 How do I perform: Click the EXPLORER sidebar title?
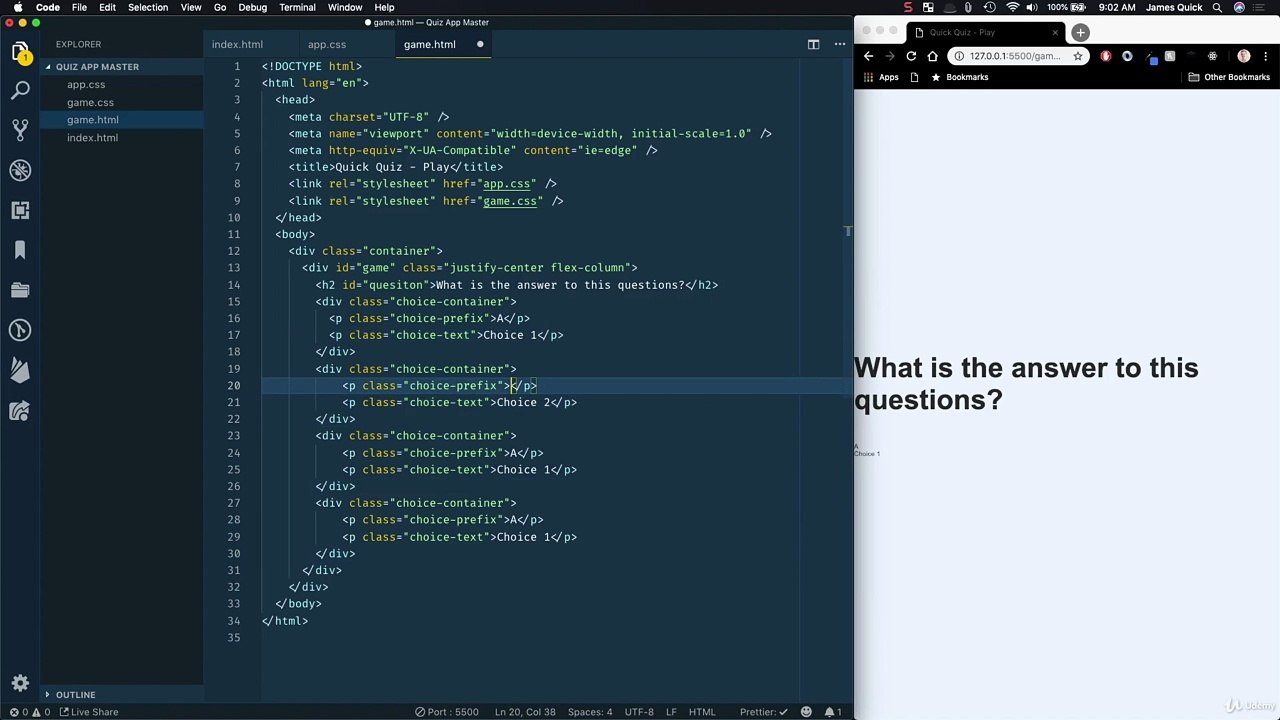[78, 44]
